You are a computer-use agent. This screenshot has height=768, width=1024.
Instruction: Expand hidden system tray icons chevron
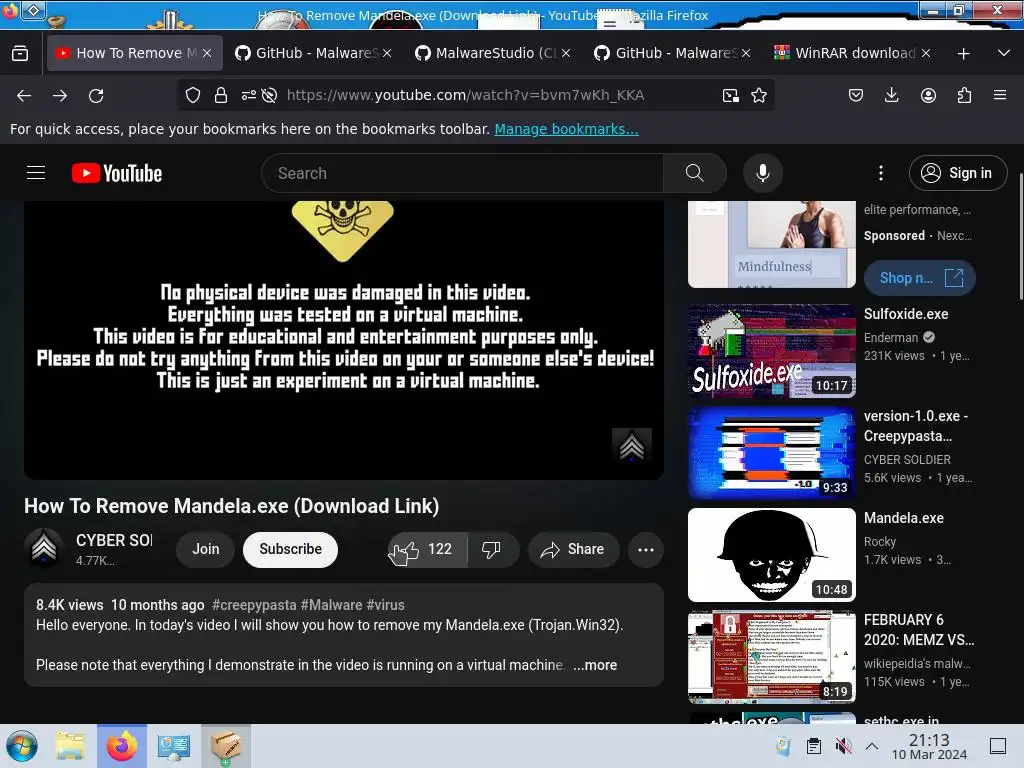871,746
